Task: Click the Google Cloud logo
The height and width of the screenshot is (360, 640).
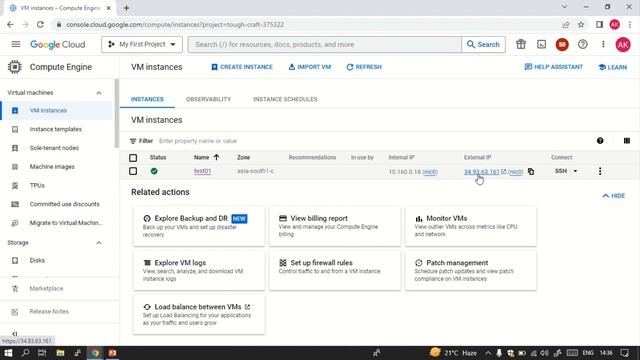Action: click(x=58, y=44)
